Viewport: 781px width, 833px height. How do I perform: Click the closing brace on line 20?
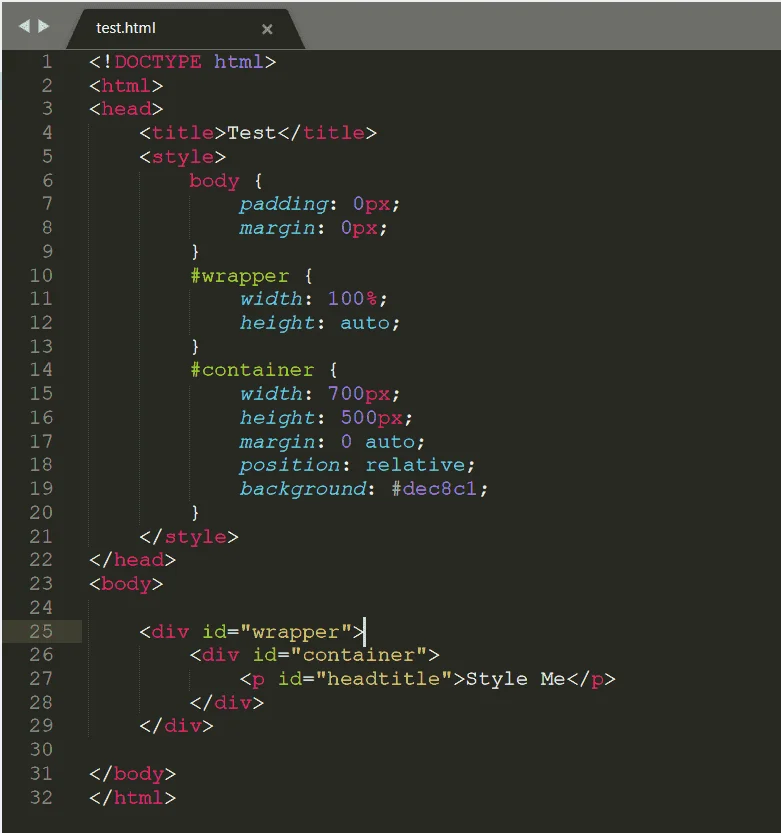pos(195,513)
